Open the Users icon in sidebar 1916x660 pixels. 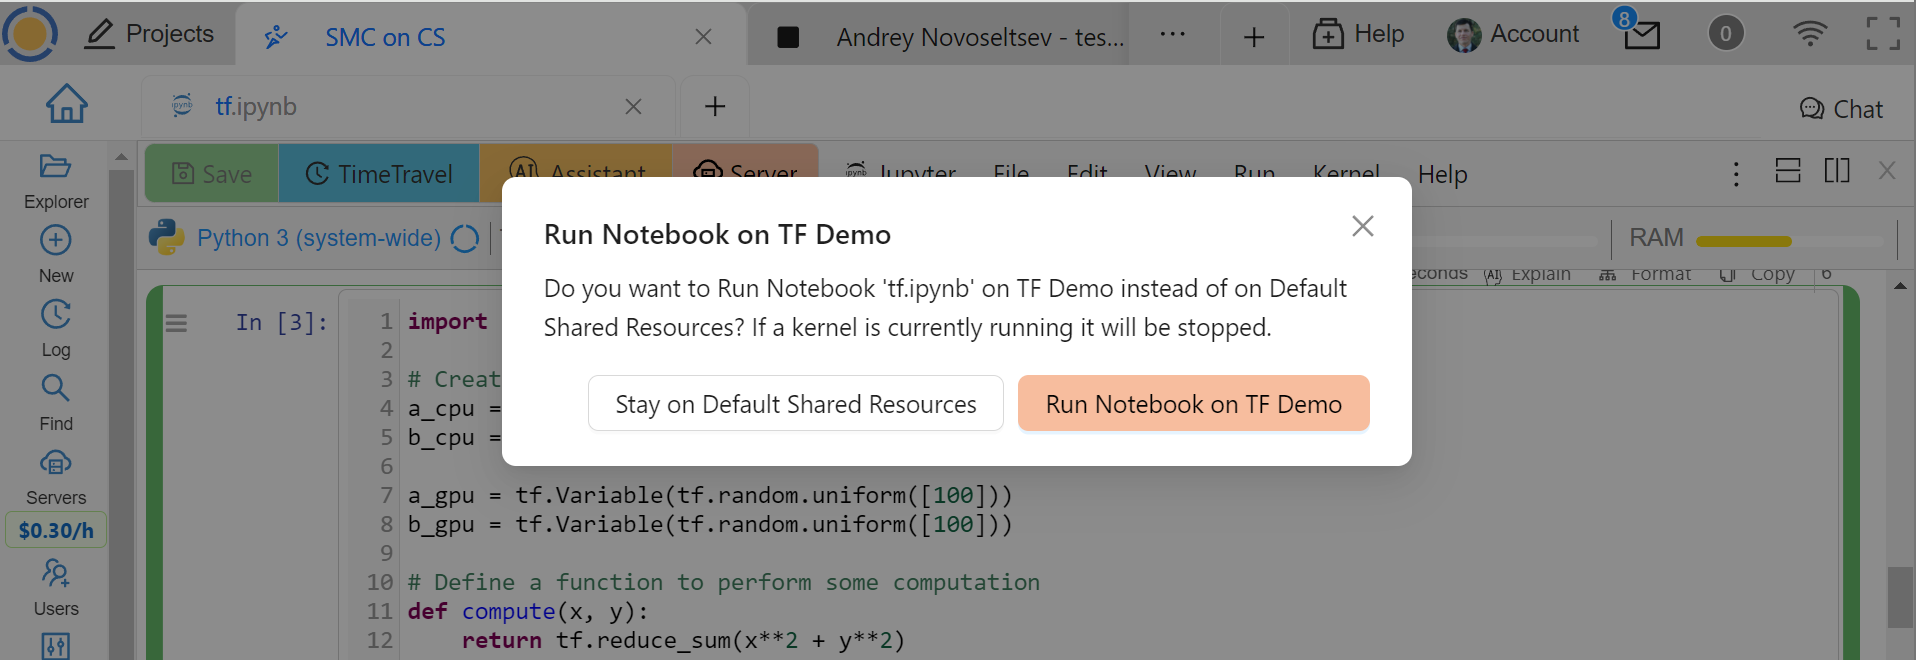pos(55,573)
